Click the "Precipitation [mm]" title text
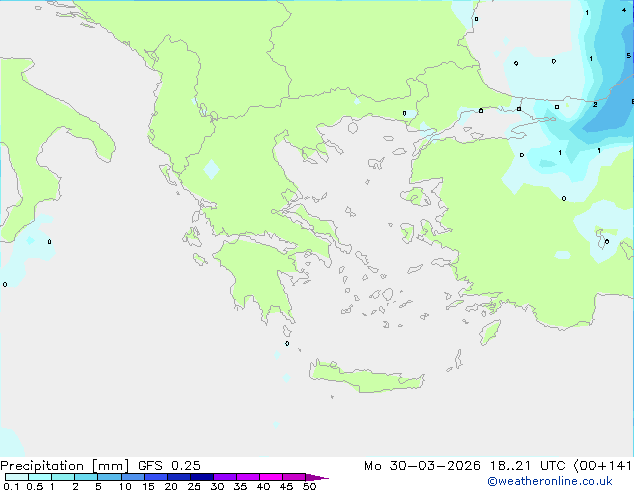Image resolution: width=634 pixels, height=490 pixels. [65, 466]
